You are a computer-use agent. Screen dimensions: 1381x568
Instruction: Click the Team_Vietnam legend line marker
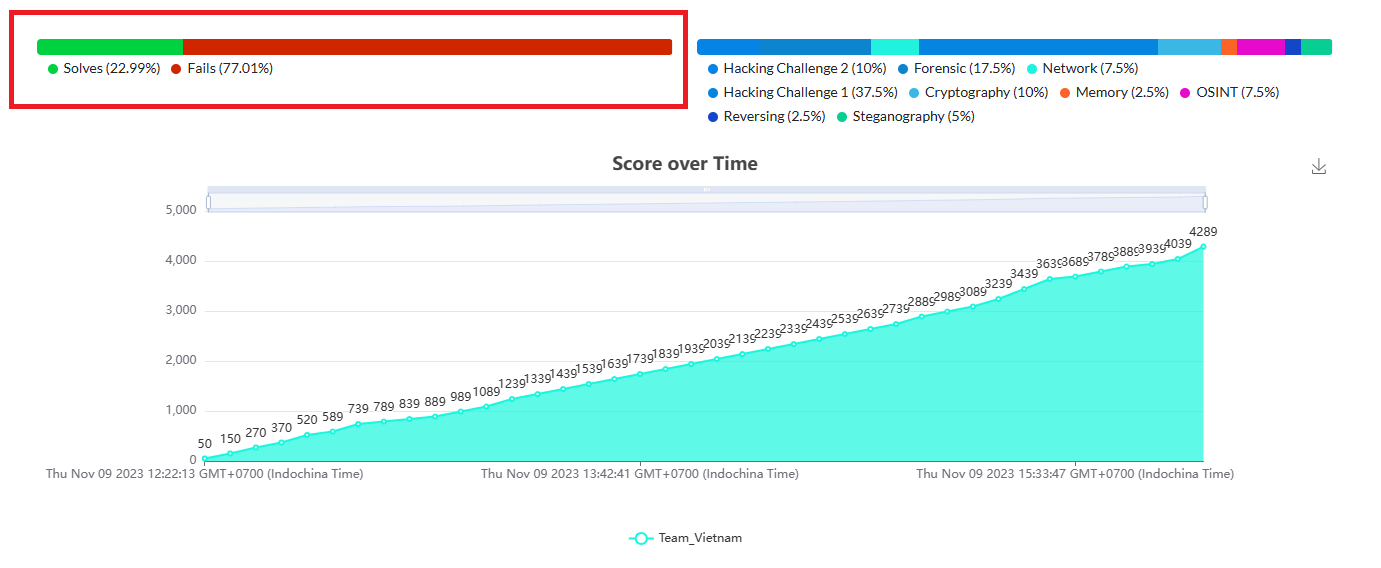coord(641,538)
